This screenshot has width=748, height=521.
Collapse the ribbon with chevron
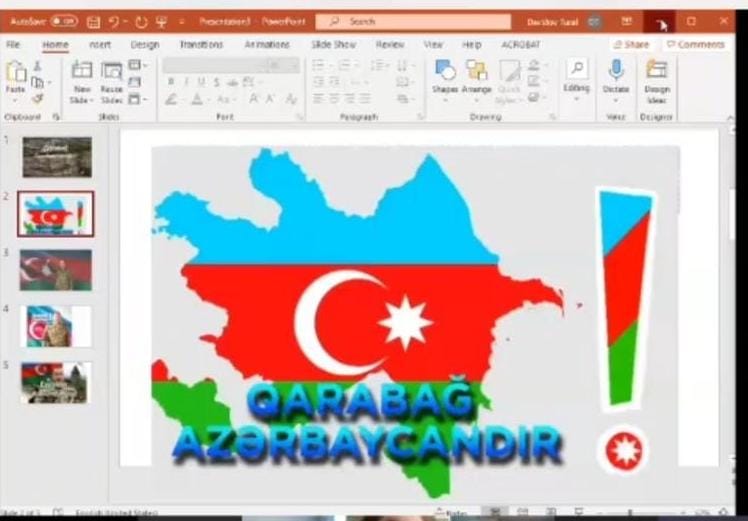tap(730, 117)
